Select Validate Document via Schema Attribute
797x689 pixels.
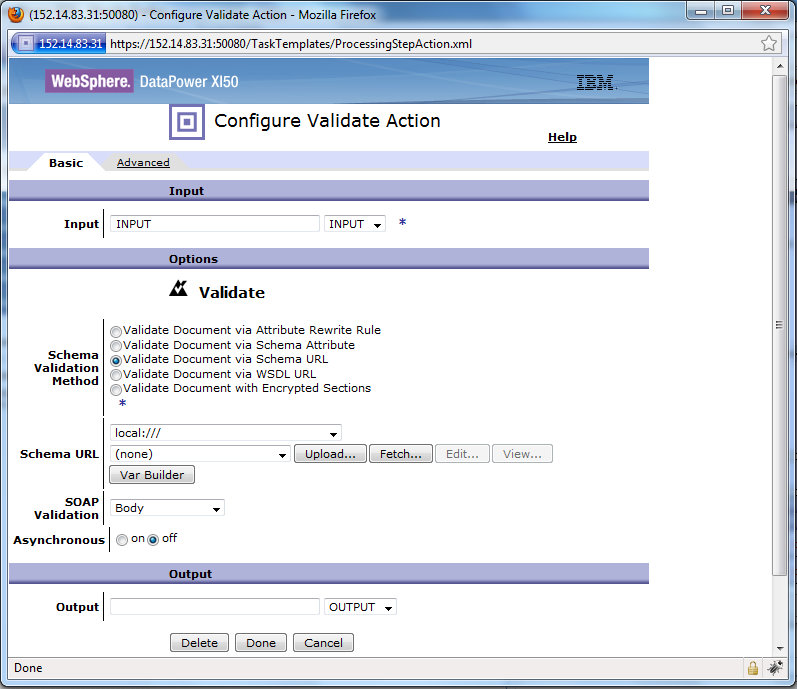pos(116,346)
